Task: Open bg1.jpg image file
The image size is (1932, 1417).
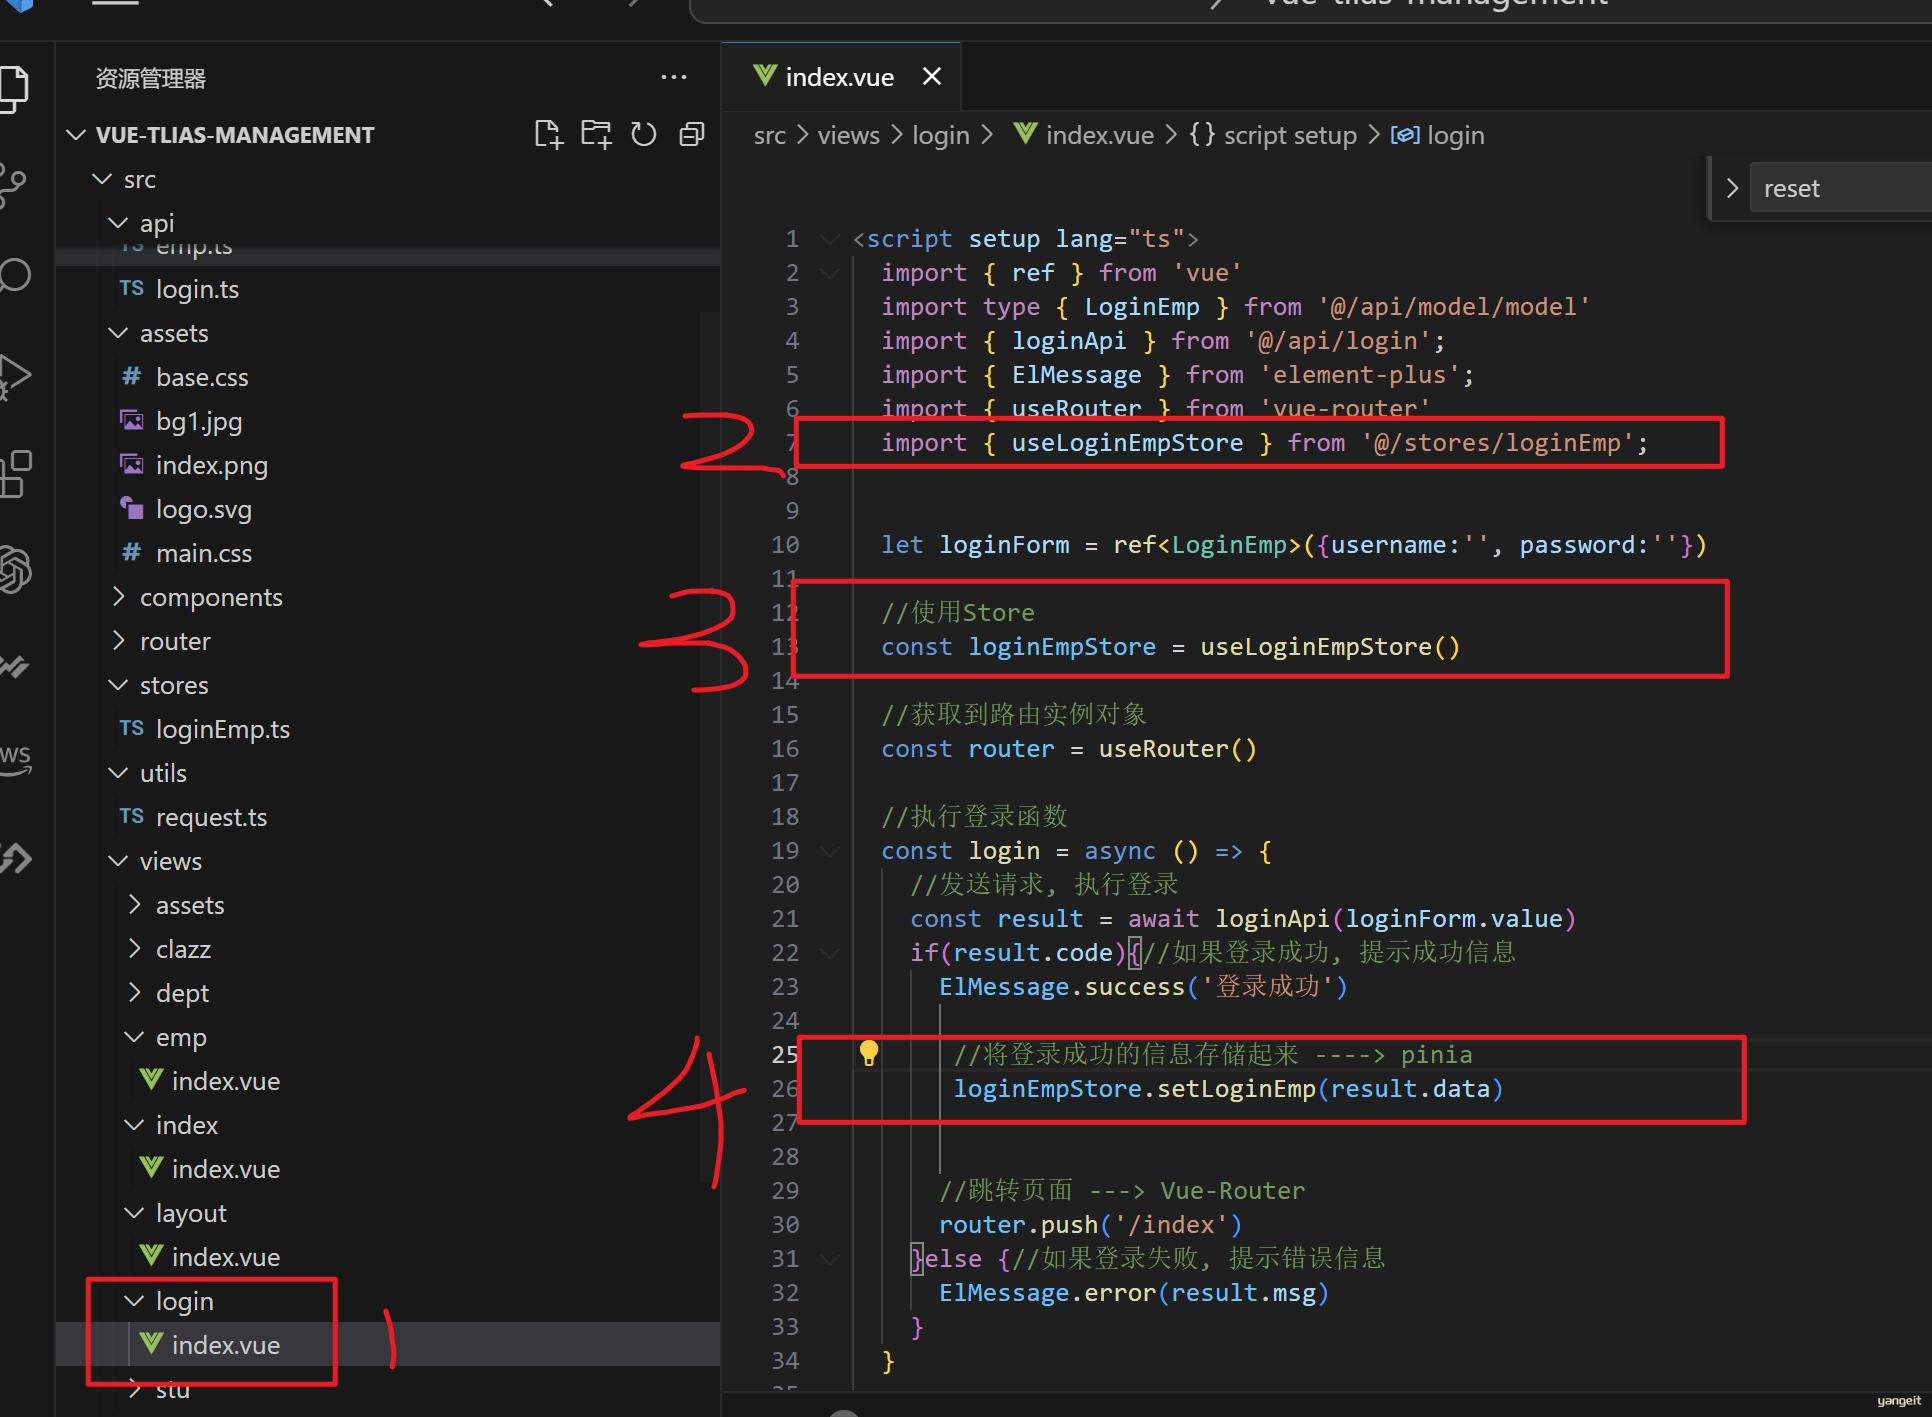Action: pyautogui.click(x=199, y=421)
